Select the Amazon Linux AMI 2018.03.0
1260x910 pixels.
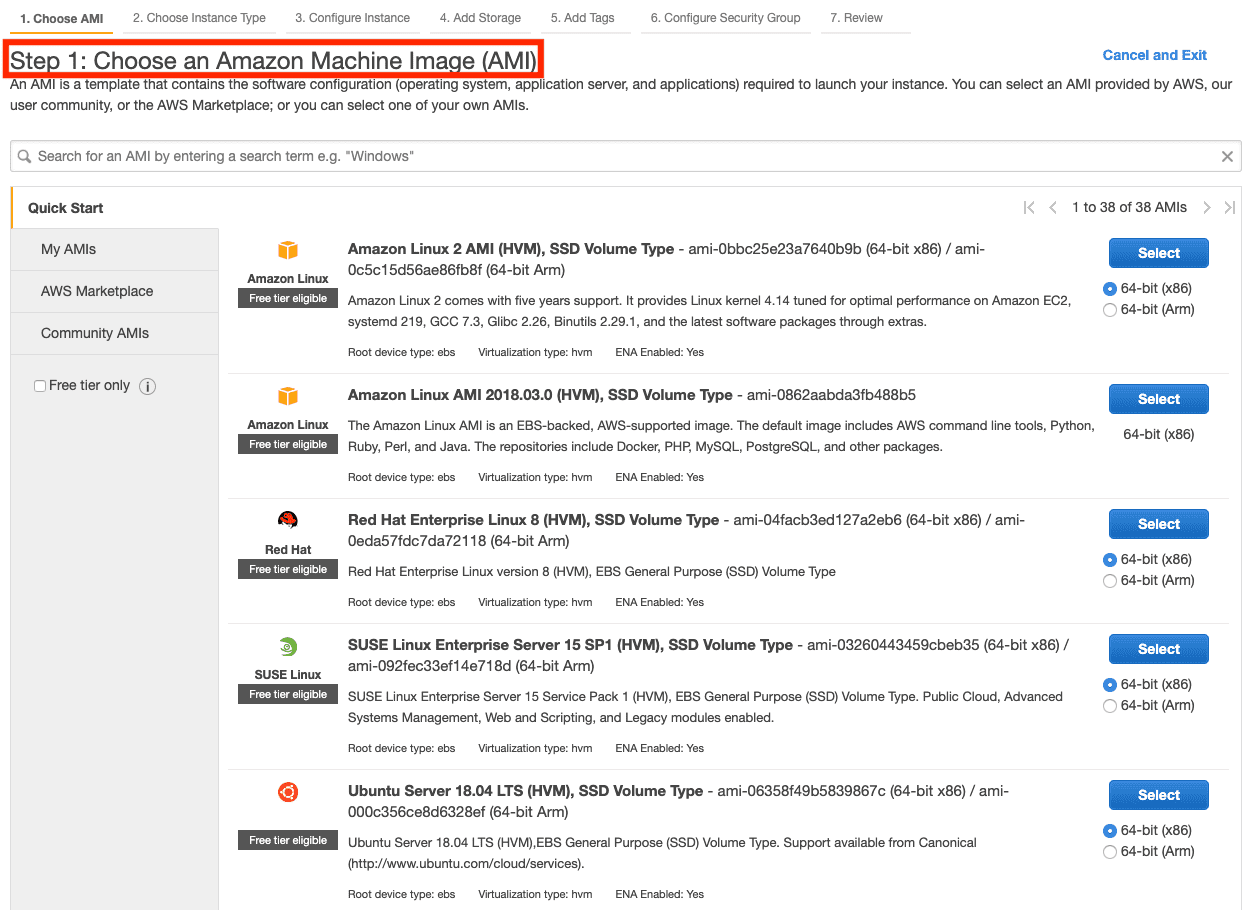(x=1158, y=399)
